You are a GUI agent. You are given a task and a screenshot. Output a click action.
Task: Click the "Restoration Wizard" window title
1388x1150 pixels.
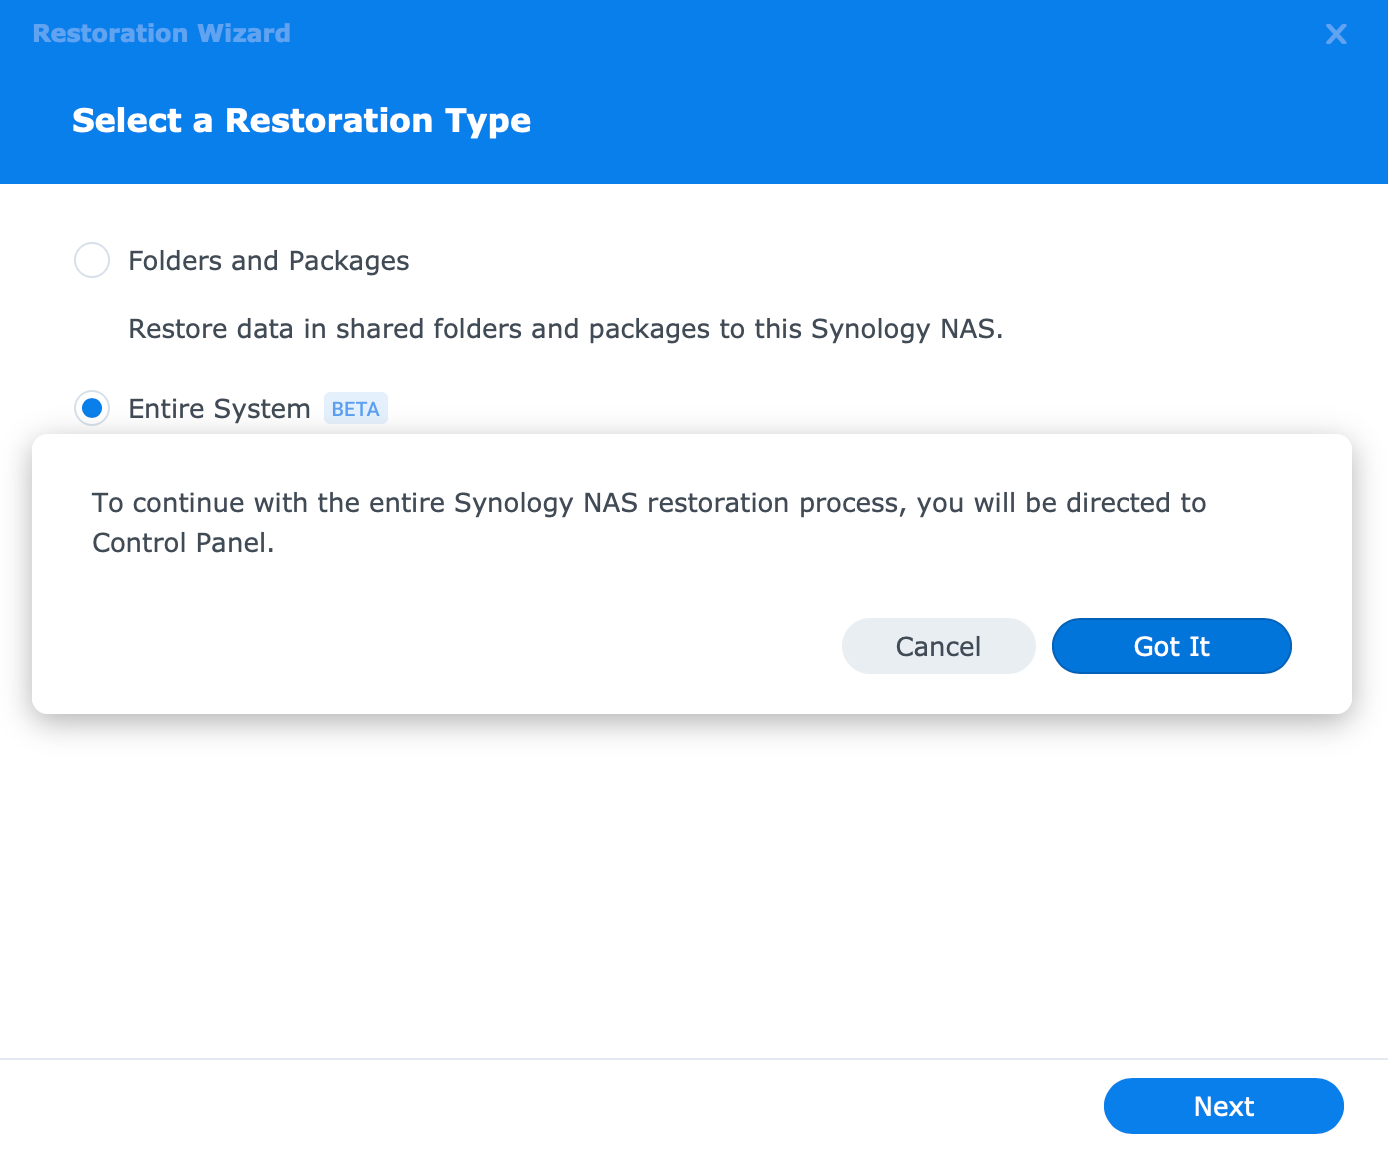coord(161,34)
